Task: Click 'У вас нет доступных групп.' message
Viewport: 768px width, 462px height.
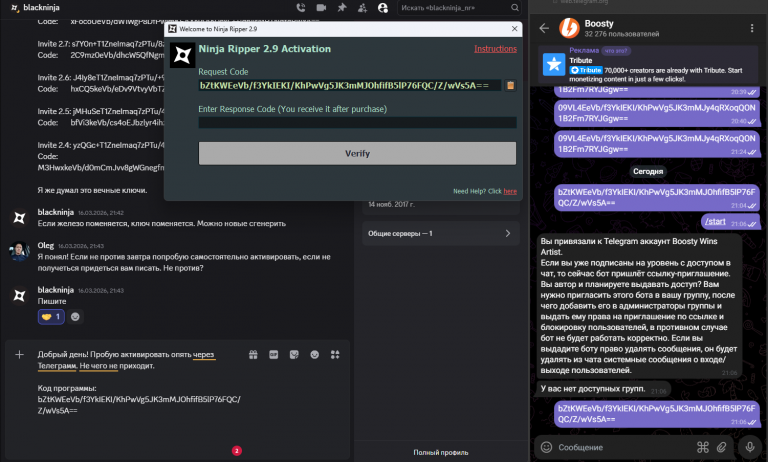Action: tap(603, 389)
